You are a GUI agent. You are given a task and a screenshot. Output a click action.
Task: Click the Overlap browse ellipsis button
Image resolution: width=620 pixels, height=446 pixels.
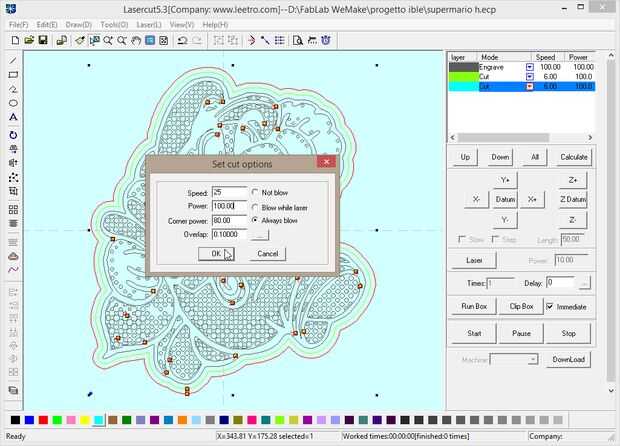[x=260, y=235]
